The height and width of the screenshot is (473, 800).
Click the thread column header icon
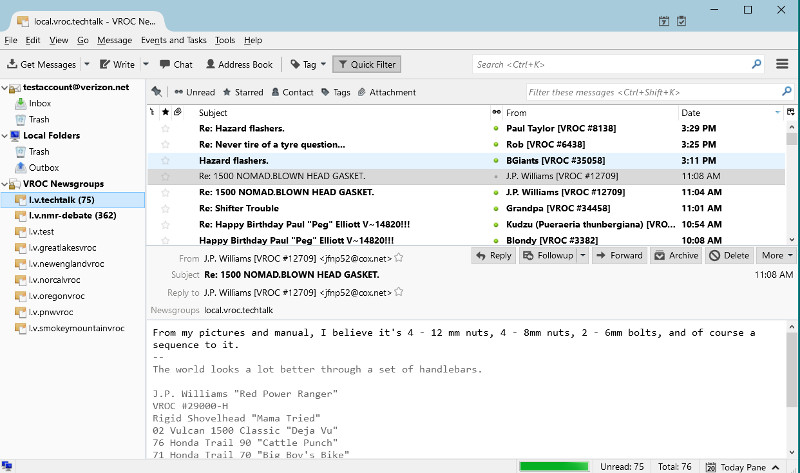pyautogui.click(x=152, y=112)
